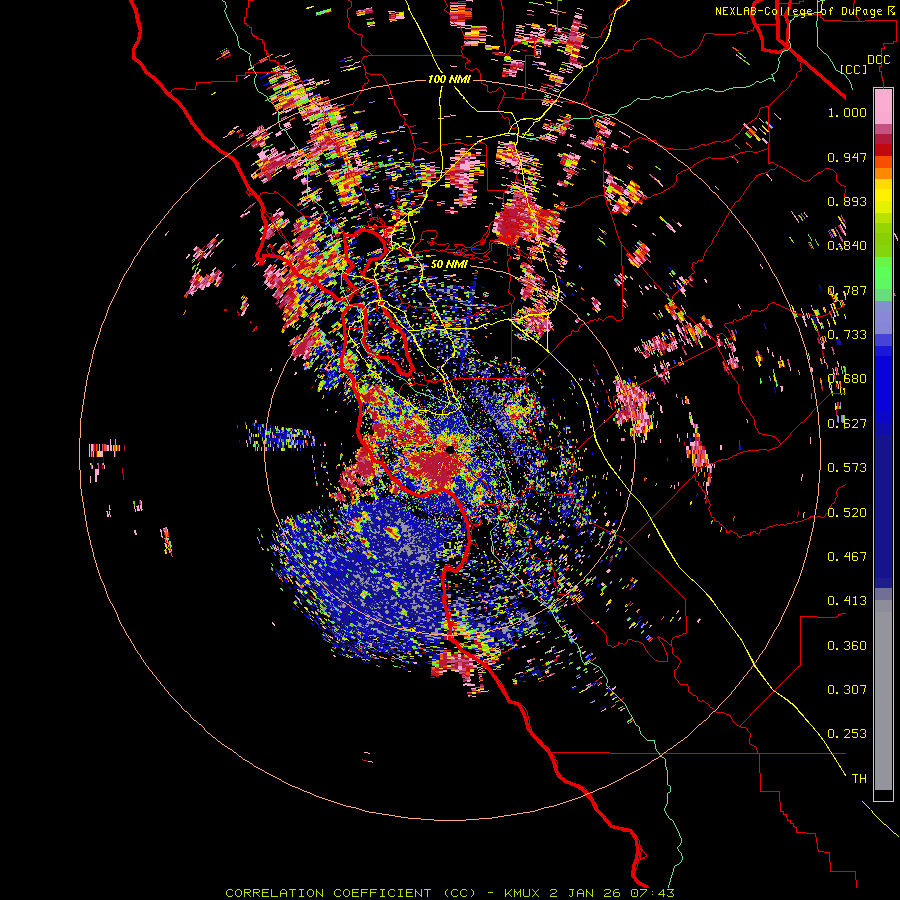Viewport: 900px width, 900px height.
Task: Click the 2 JAN 26 07:43 timestamp
Action: [x=611, y=893]
